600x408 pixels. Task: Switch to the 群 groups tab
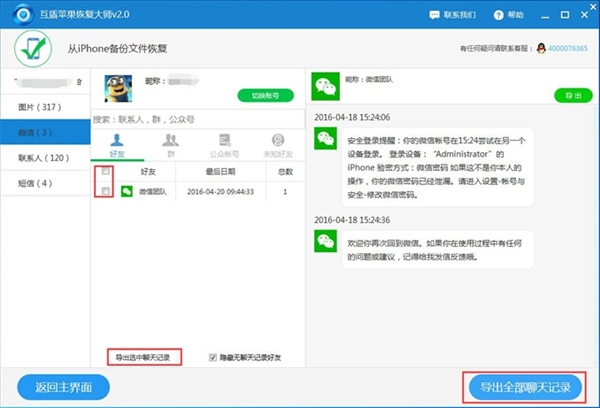pos(171,146)
